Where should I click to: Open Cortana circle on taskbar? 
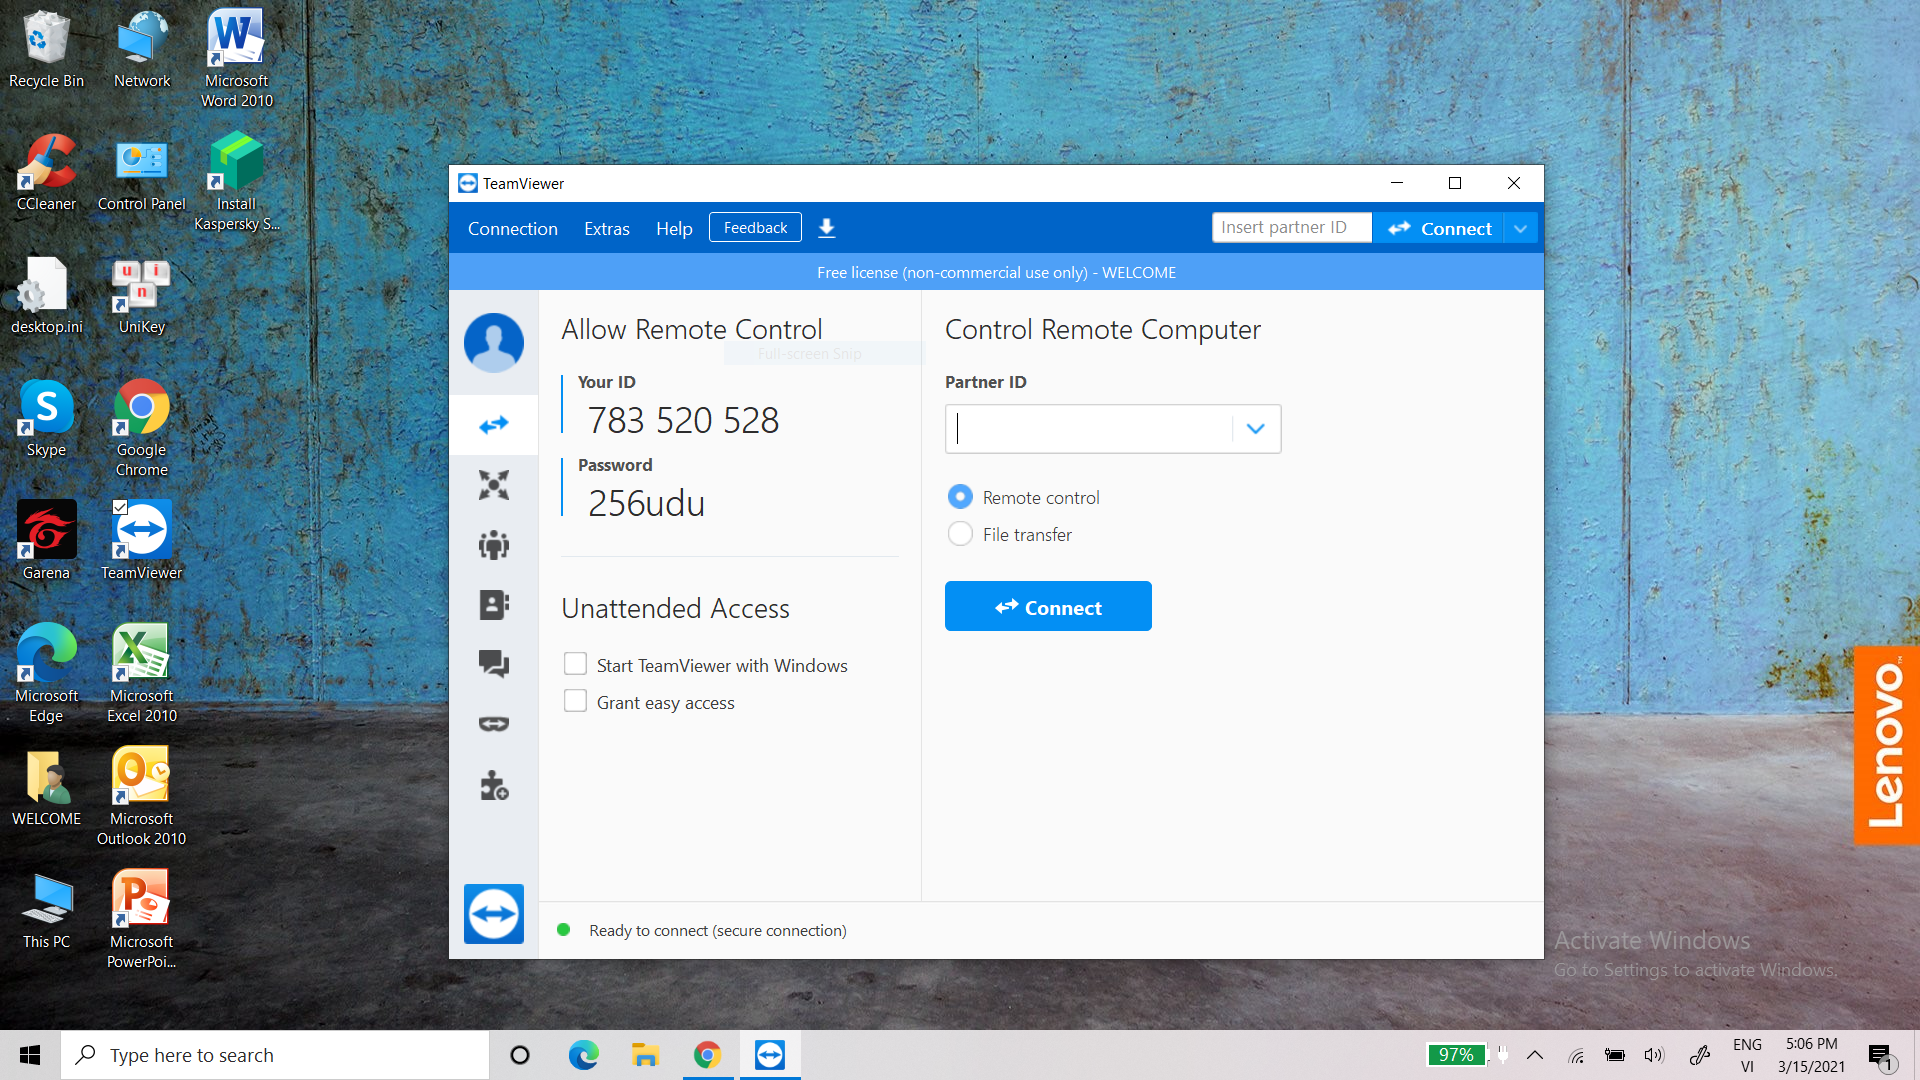tap(519, 1055)
